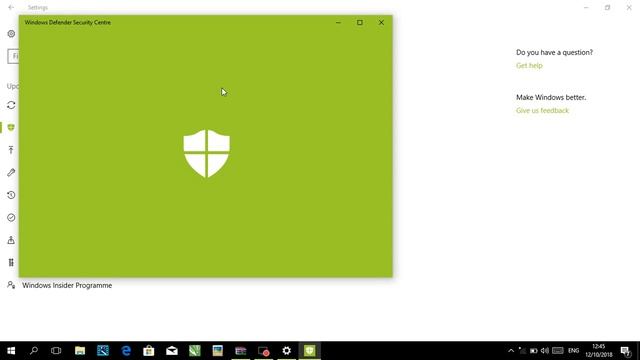Show hidden system tray icons chevron
The image size is (640, 360).
pos(511,351)
